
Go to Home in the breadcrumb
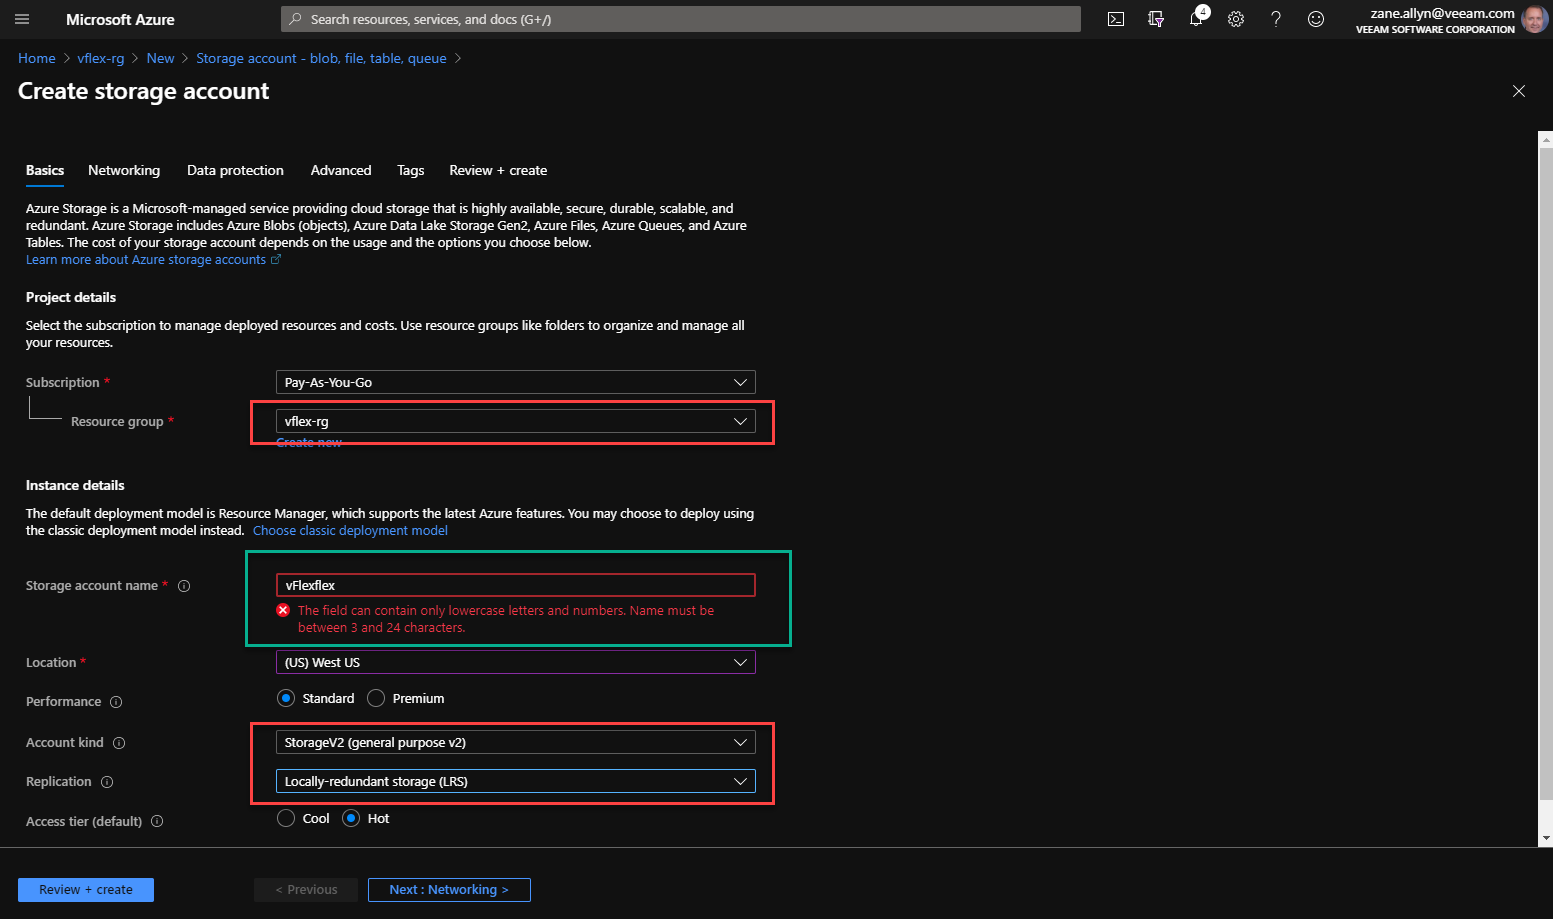tap(37, 58)
